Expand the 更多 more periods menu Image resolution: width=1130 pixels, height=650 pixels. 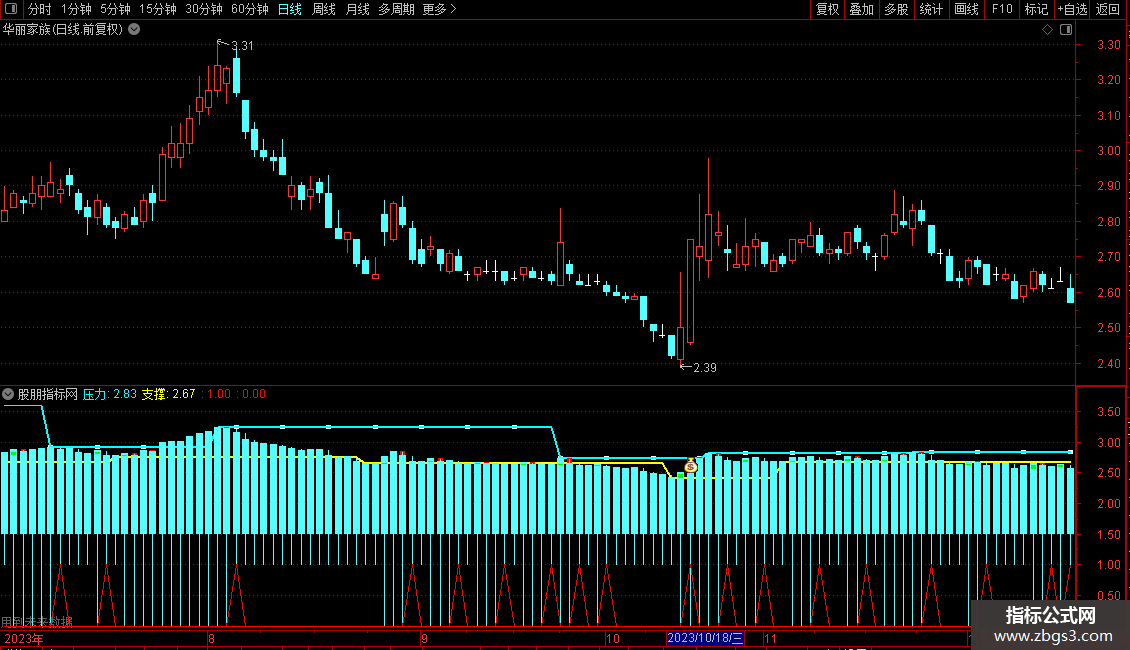[x=439, y=9]
